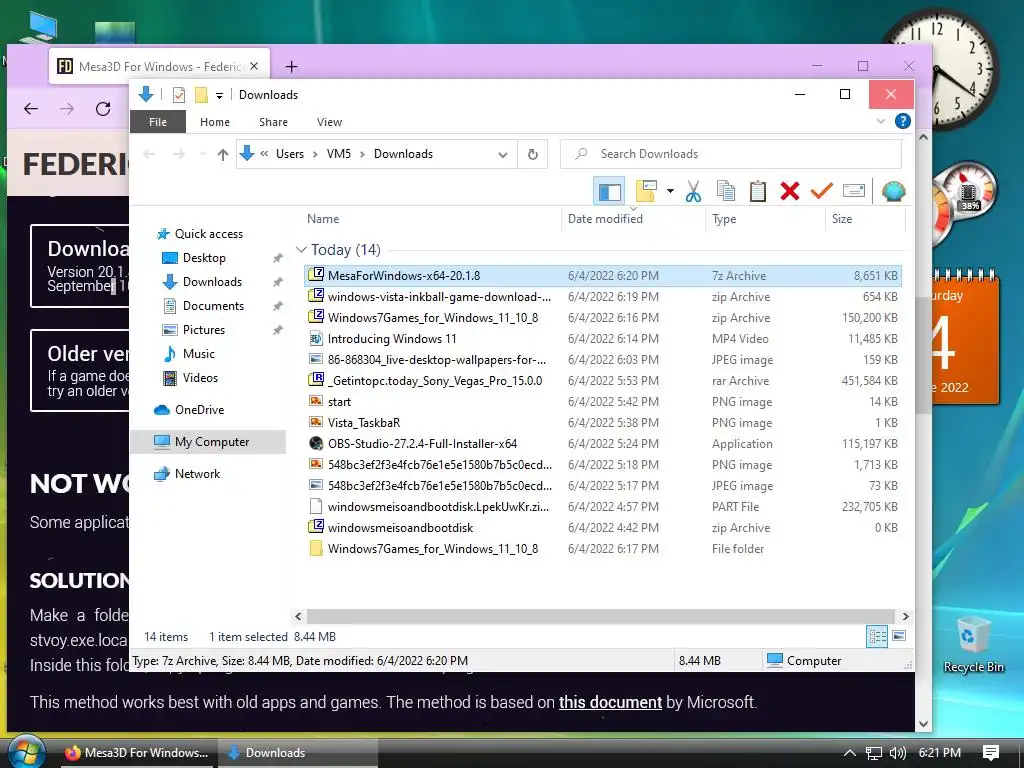Go back in the Firefox window
Screen dimensions: 1024x768
[x=31, y=109]
